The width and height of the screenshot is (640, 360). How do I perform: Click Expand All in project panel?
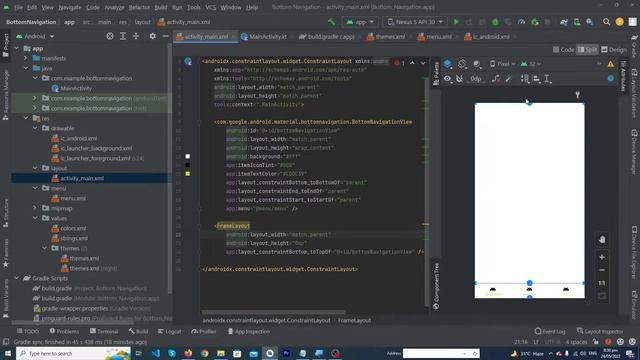(123, 36)
